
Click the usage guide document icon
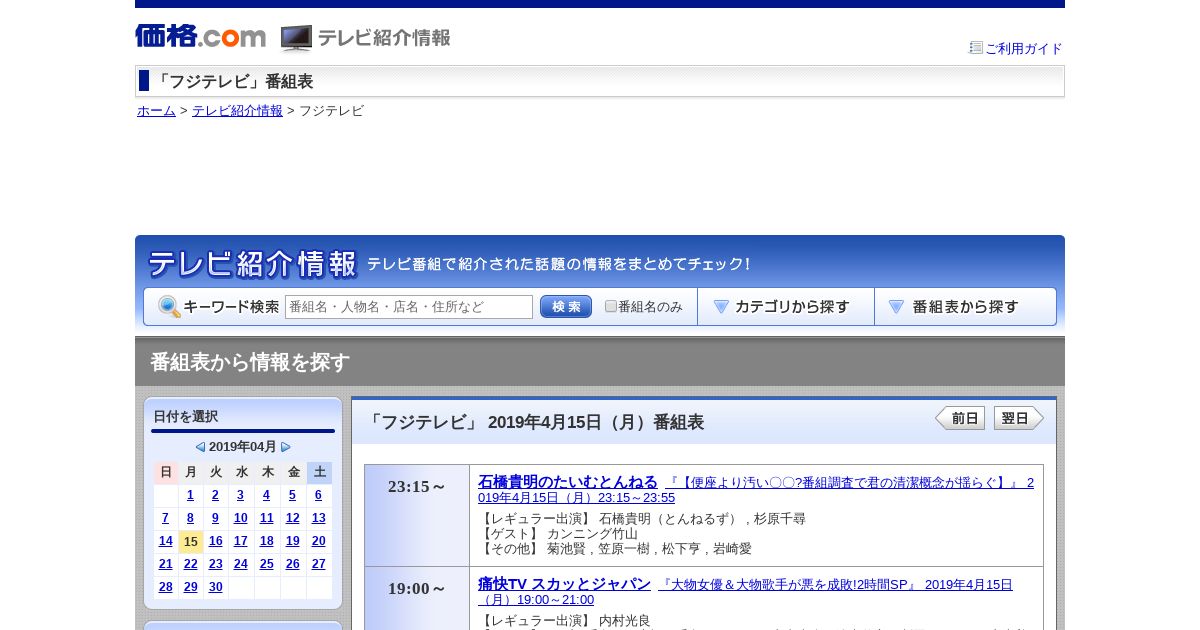pos(976,47)
